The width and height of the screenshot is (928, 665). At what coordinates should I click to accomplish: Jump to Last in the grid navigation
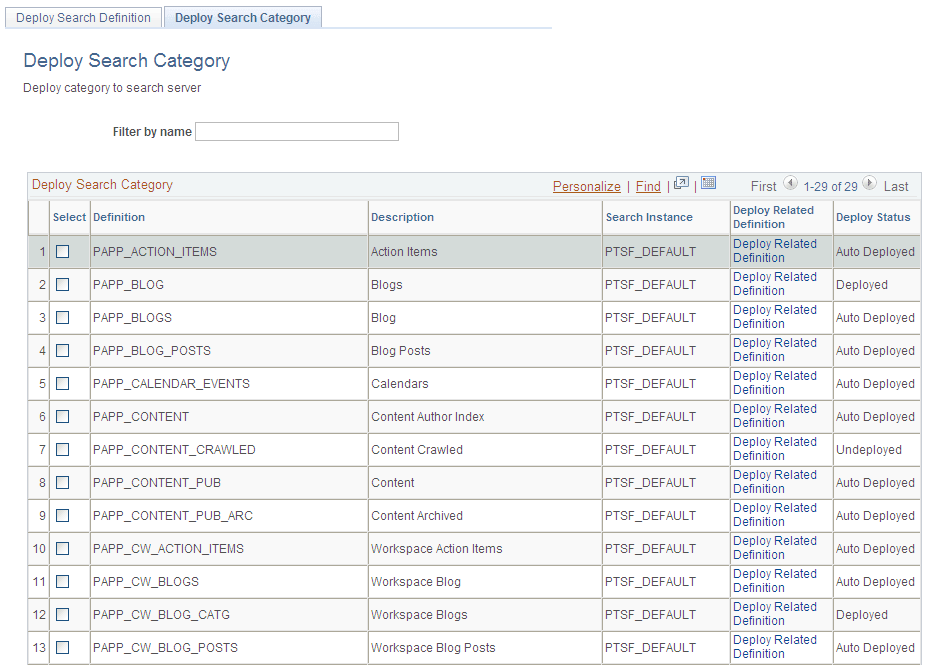pyautogui.click(x=895, y=185)
